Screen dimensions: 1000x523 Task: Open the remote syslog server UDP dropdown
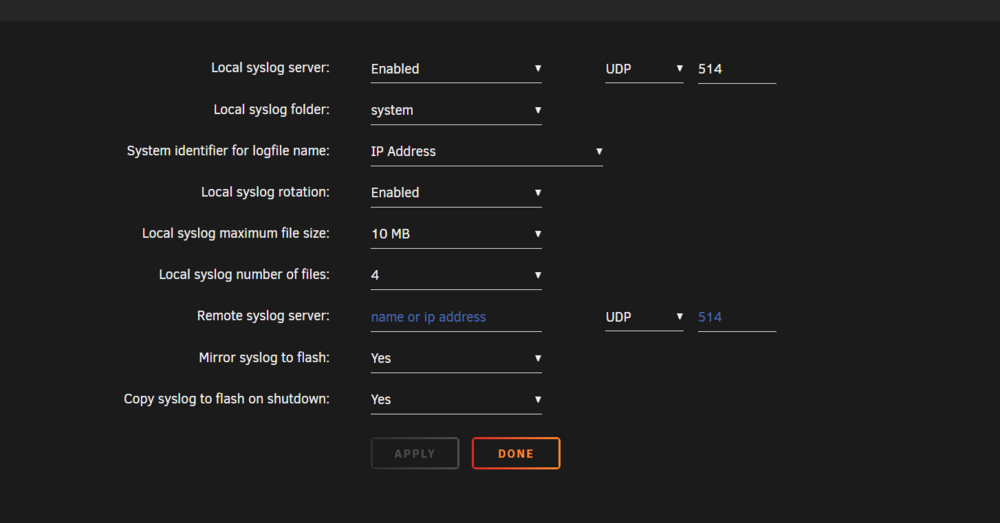tap(644, 317)
